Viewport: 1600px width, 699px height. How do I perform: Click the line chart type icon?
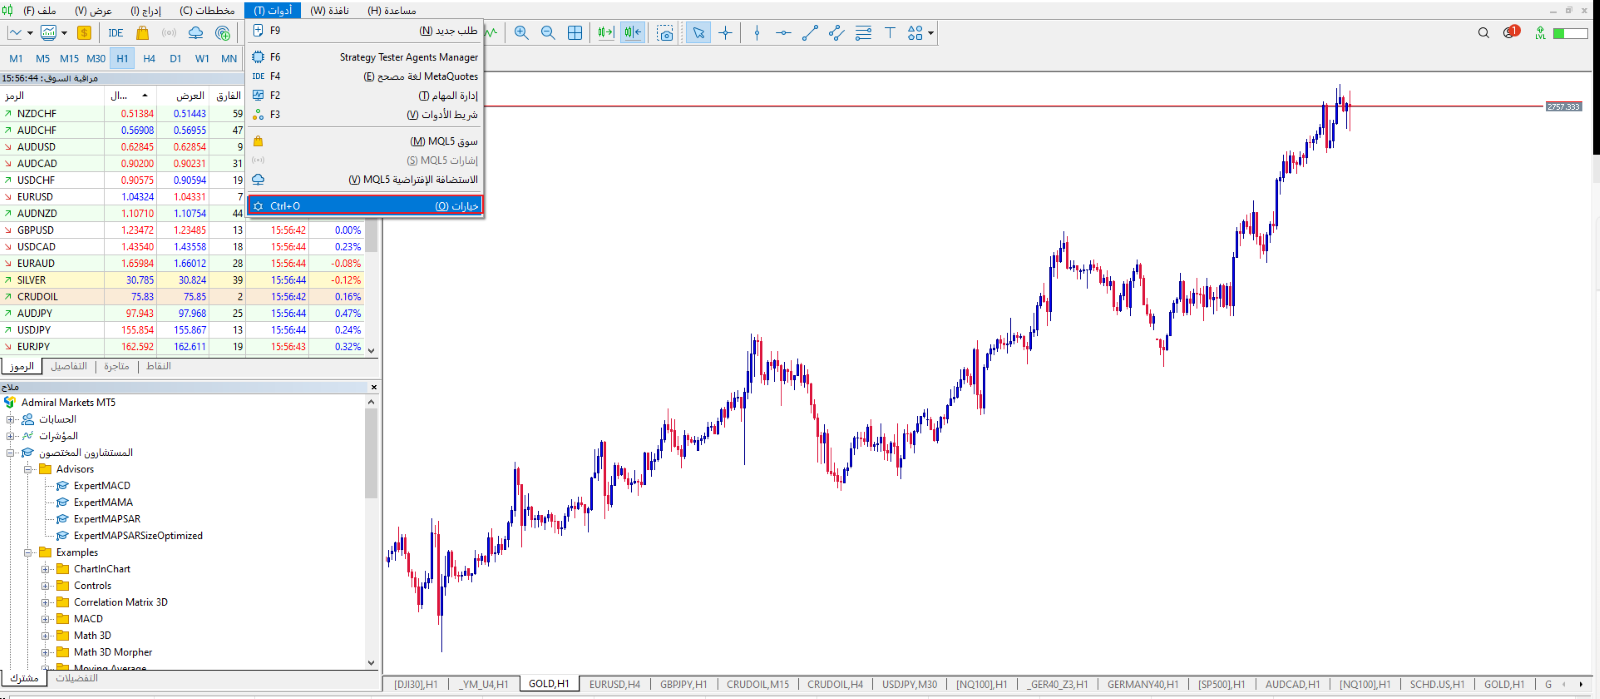[x=15, y=33]
